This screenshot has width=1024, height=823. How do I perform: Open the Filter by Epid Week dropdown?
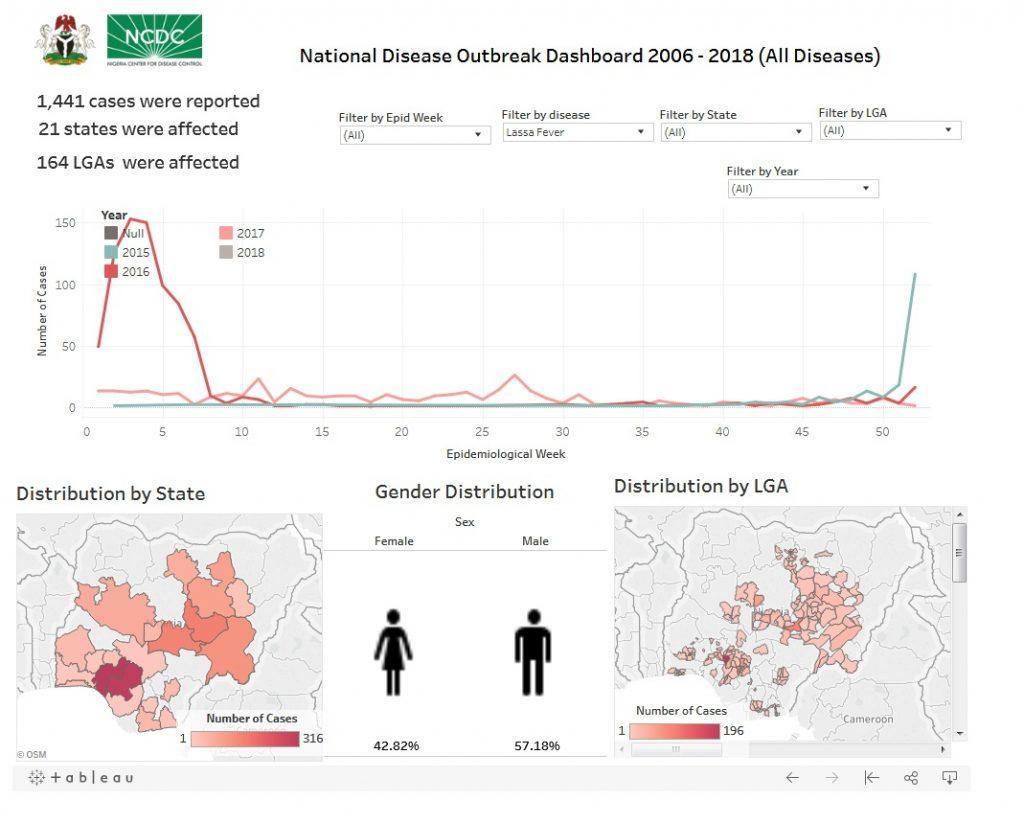[415, 135]
